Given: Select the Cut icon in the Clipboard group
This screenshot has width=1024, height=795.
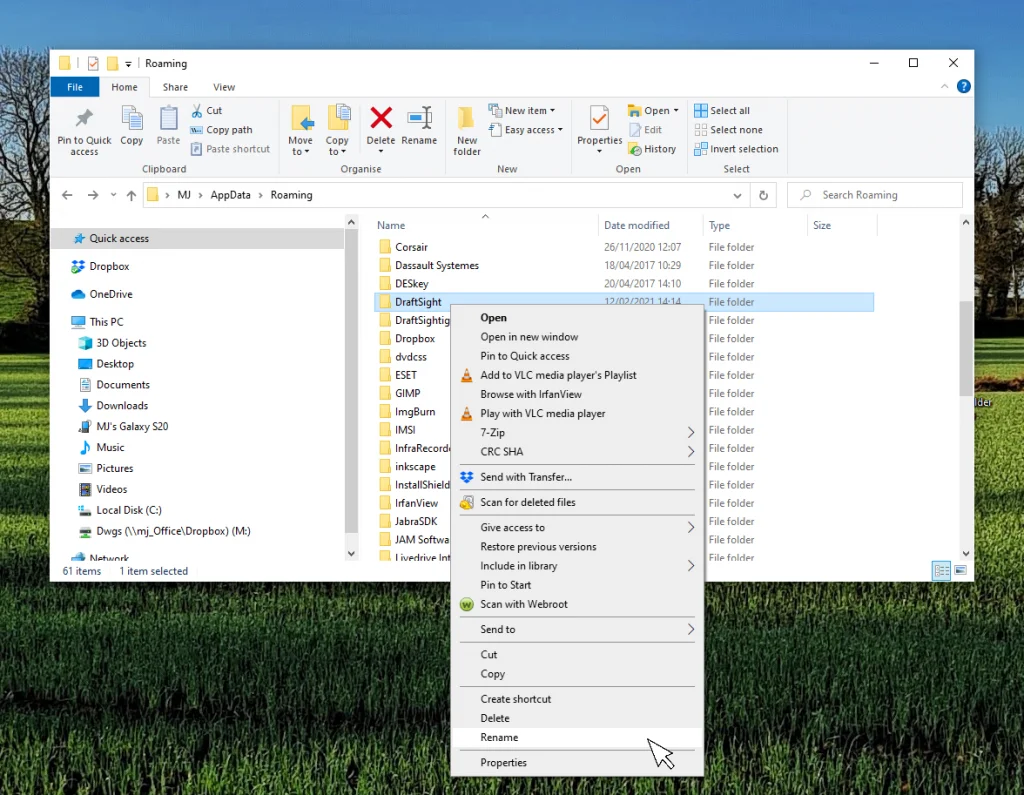Looking at the screenshot, I should [199, 110].
